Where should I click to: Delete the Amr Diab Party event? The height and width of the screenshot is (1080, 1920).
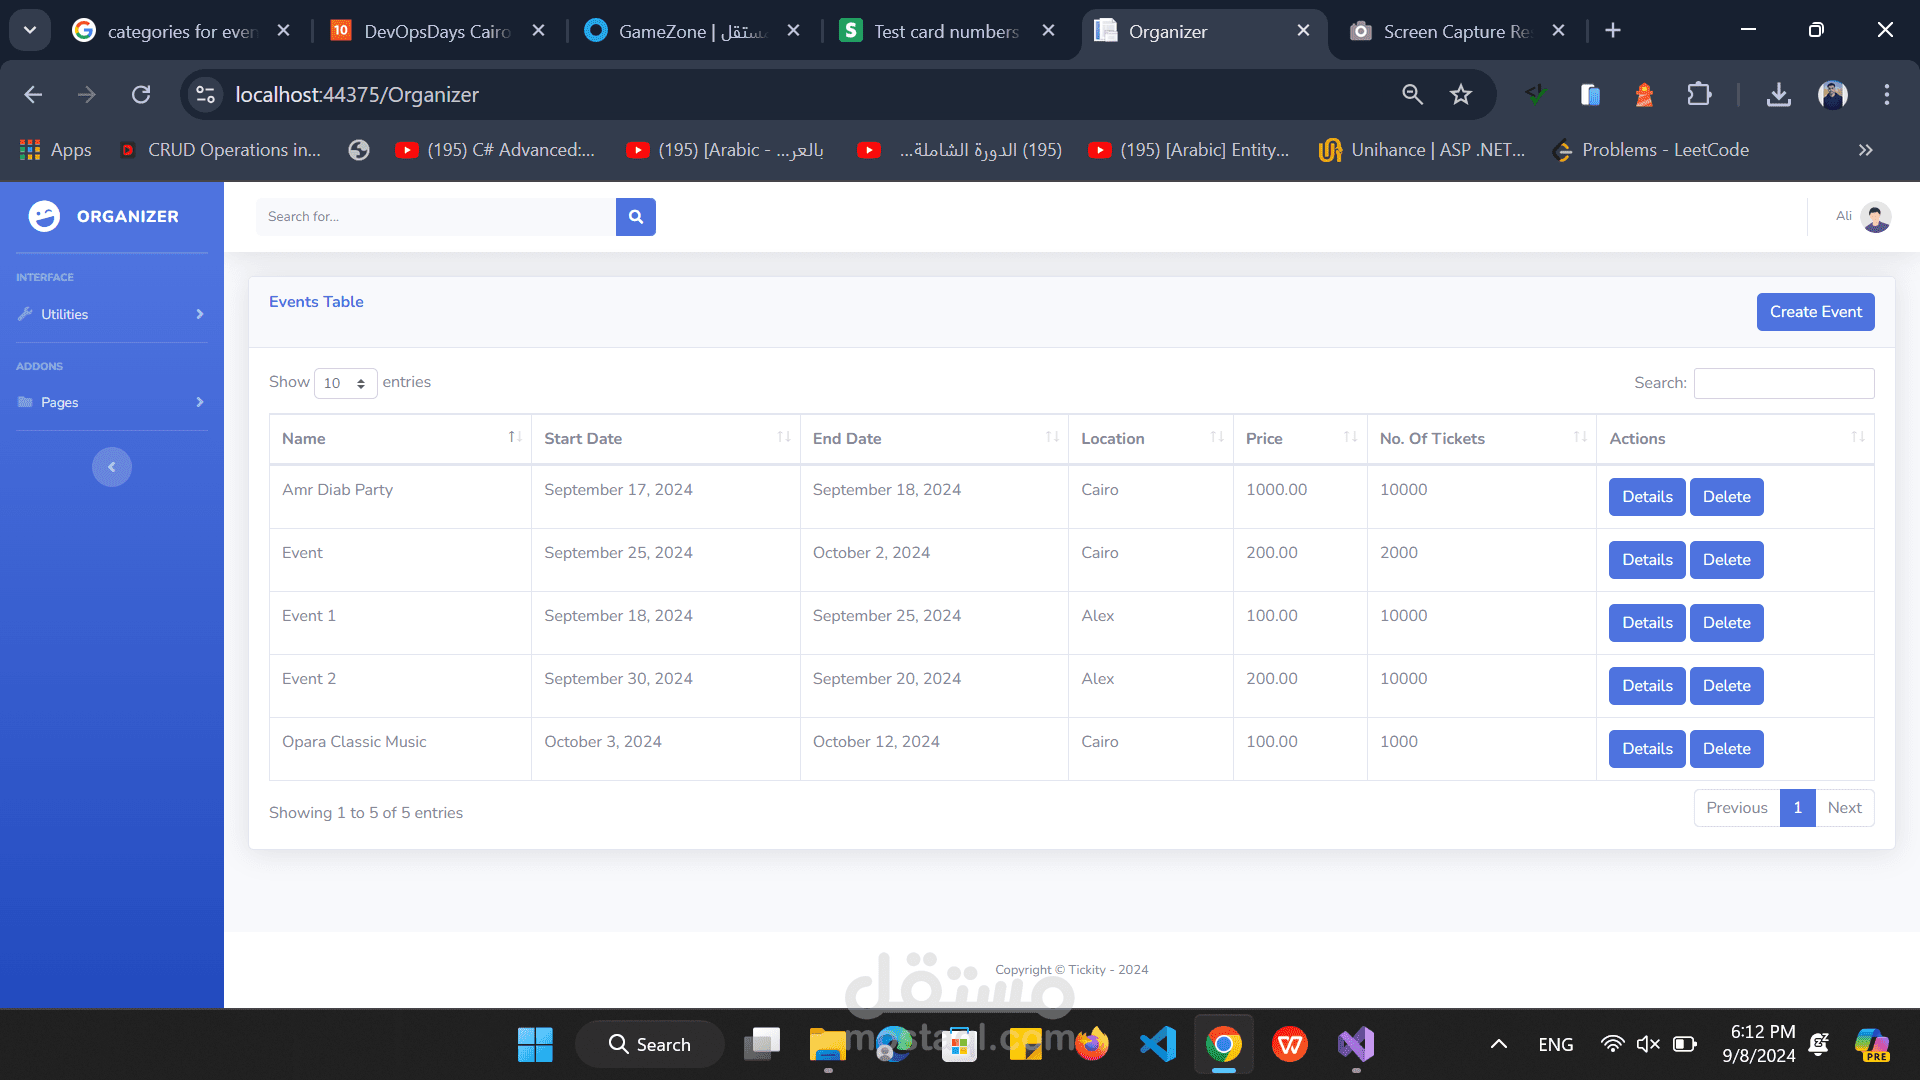(x=1726, y=497)
